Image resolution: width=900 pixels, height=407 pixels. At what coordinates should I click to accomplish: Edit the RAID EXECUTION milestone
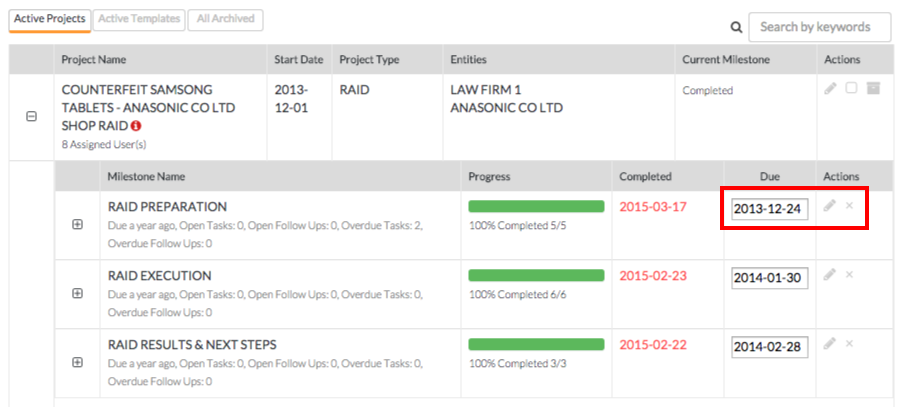829,274
